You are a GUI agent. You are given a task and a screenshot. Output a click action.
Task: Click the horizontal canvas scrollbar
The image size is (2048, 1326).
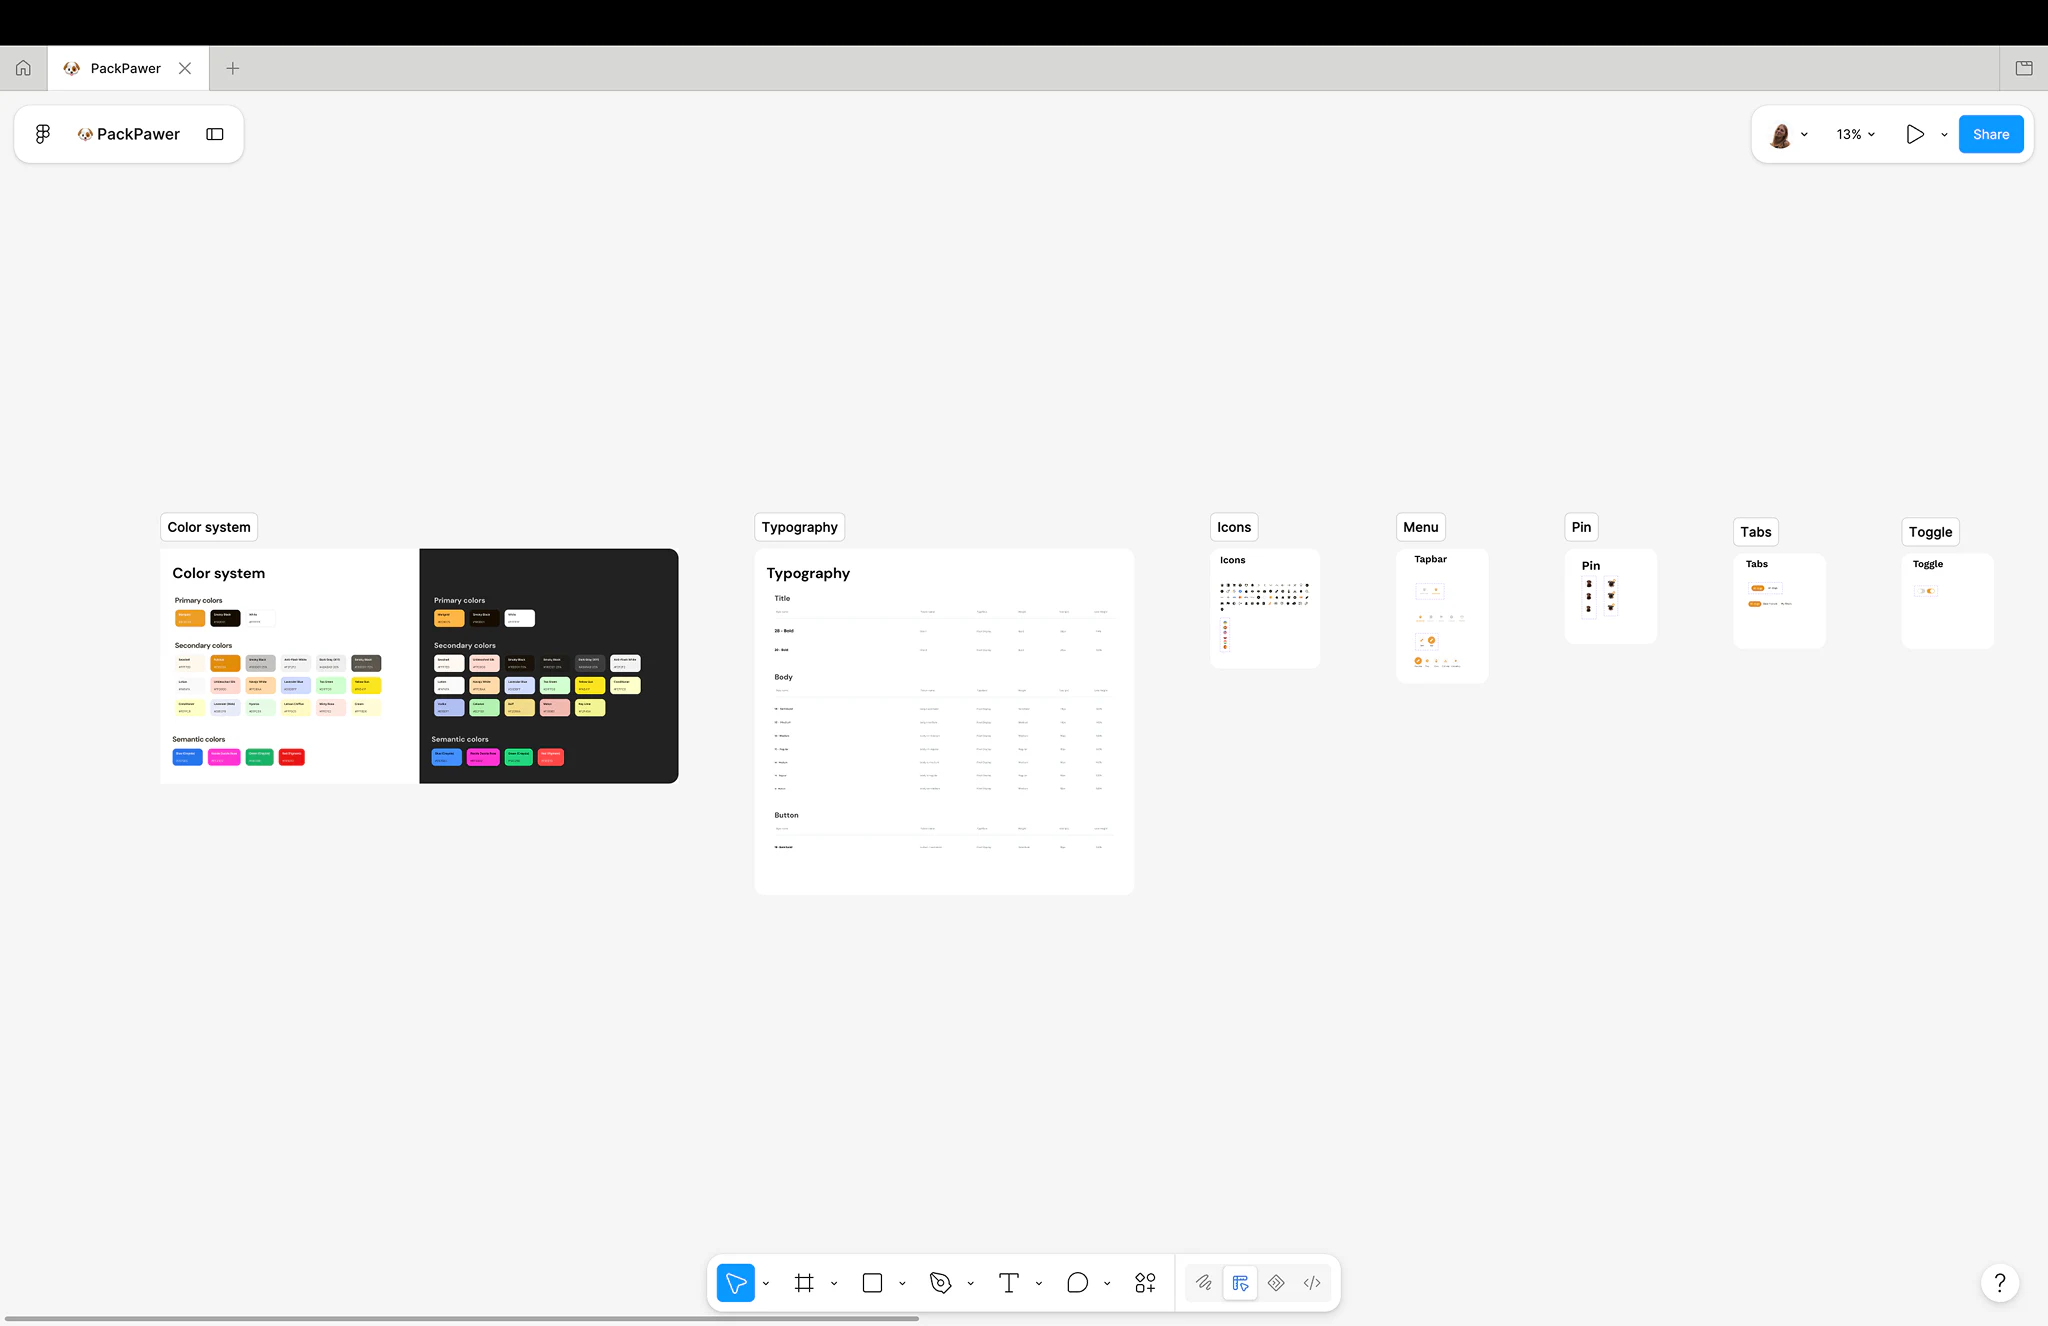click(462, 1318)
